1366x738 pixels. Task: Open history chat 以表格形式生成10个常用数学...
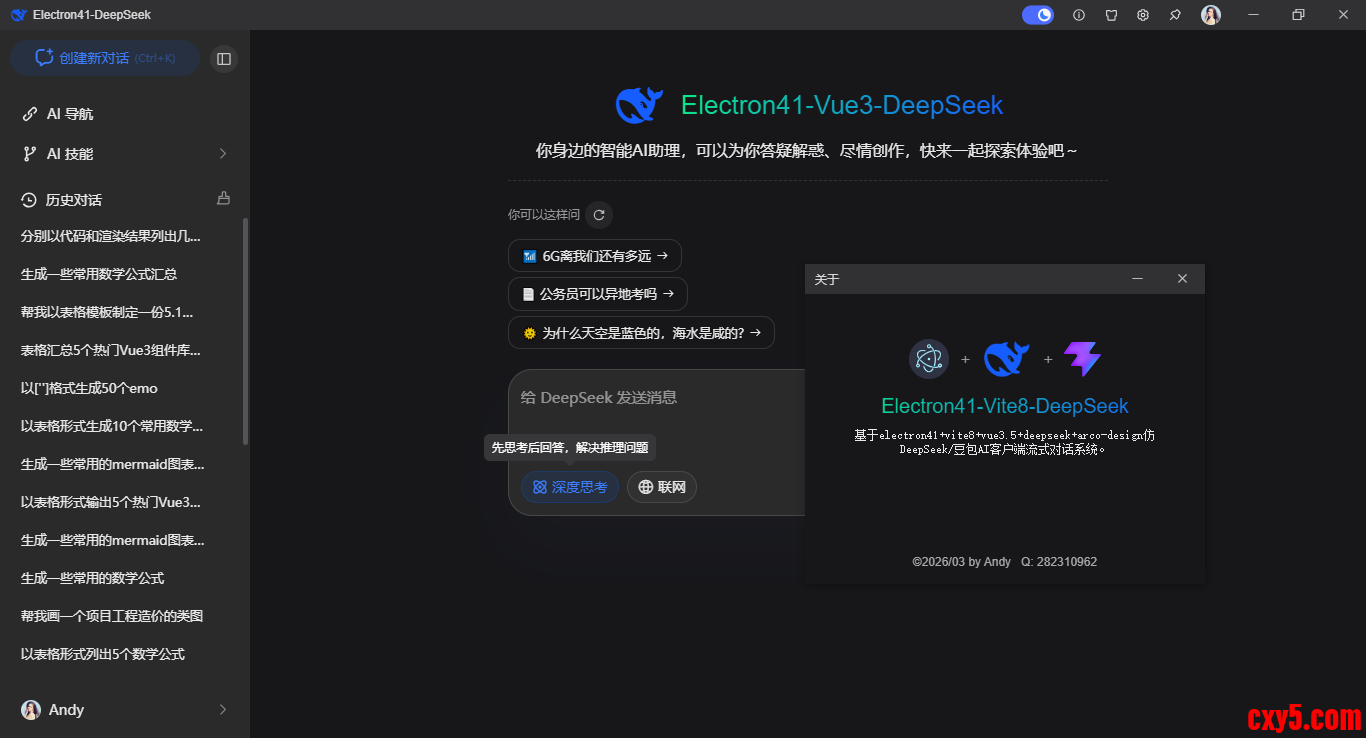[x=112, y=426]
